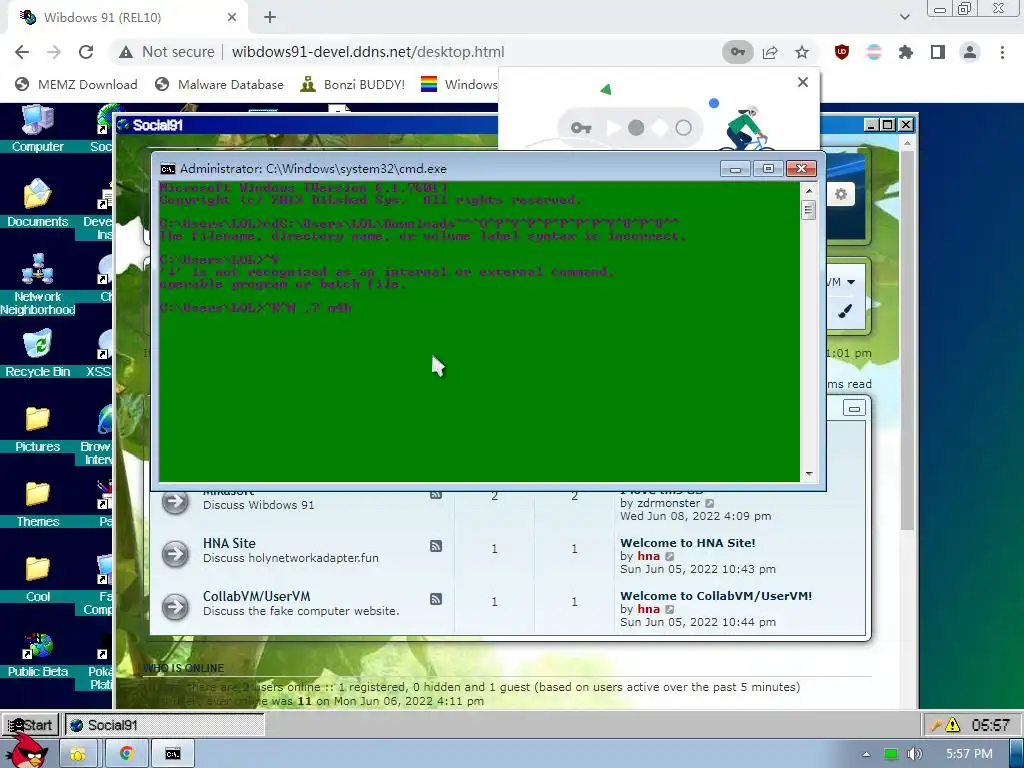Viewport: 1024px width, 768px height.
Task: Open the Extensions puzzle icon
Action: pos(906,52)
